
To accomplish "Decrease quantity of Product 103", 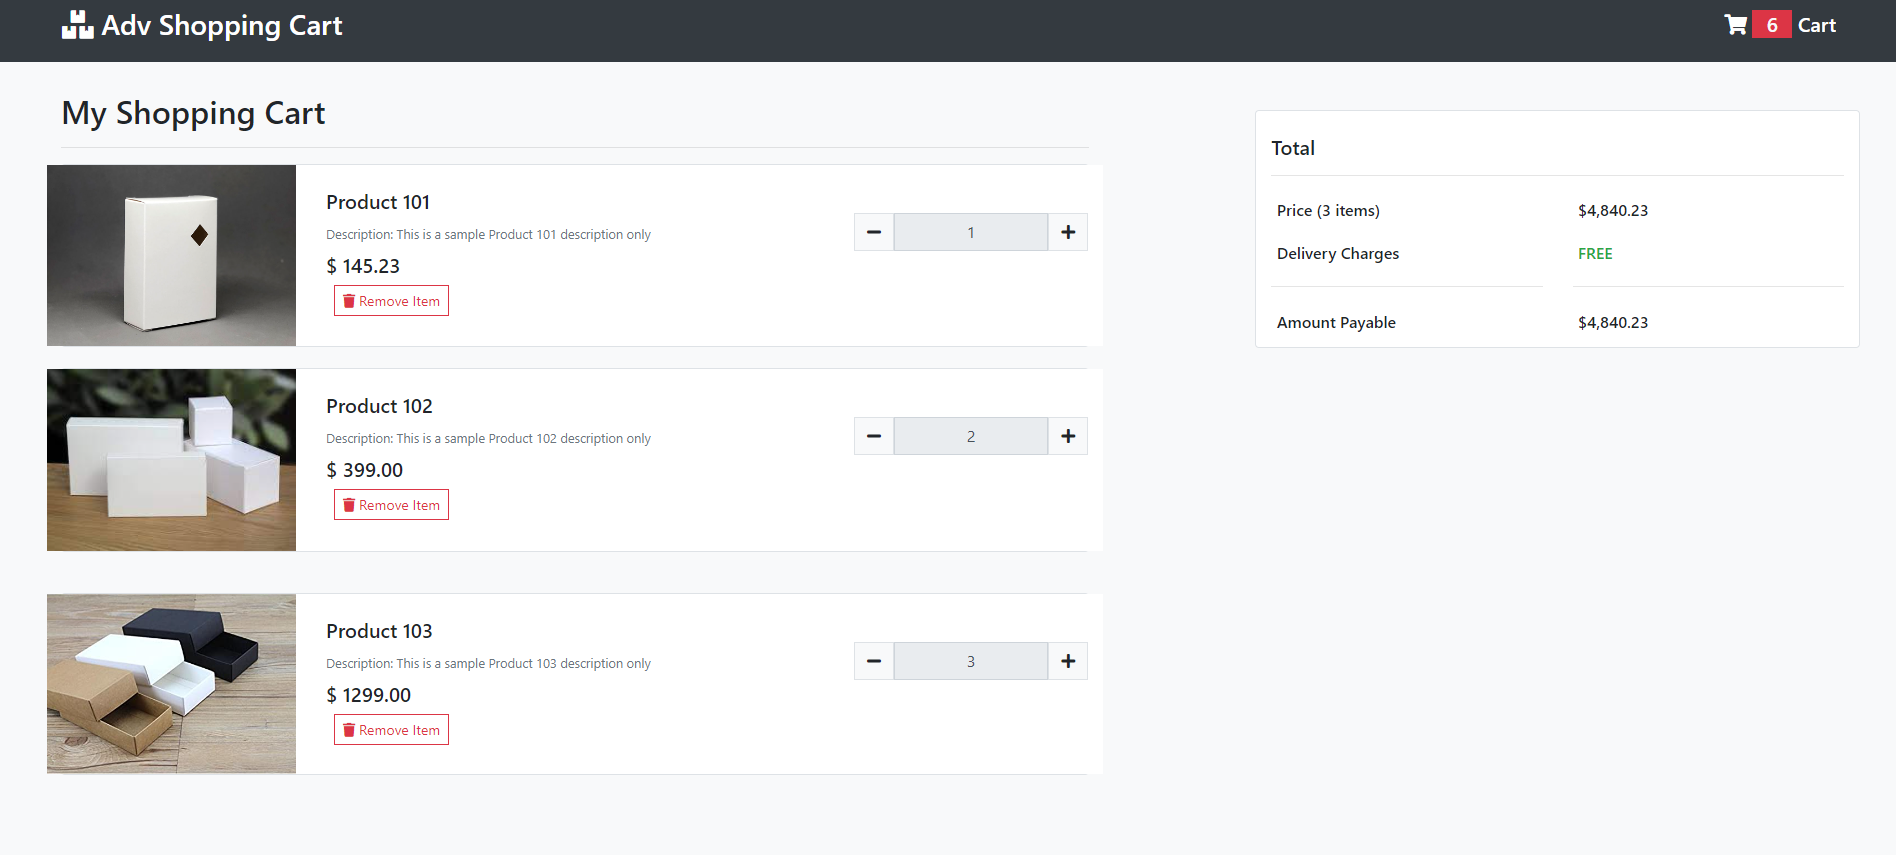I will click(x=874, y=661).
